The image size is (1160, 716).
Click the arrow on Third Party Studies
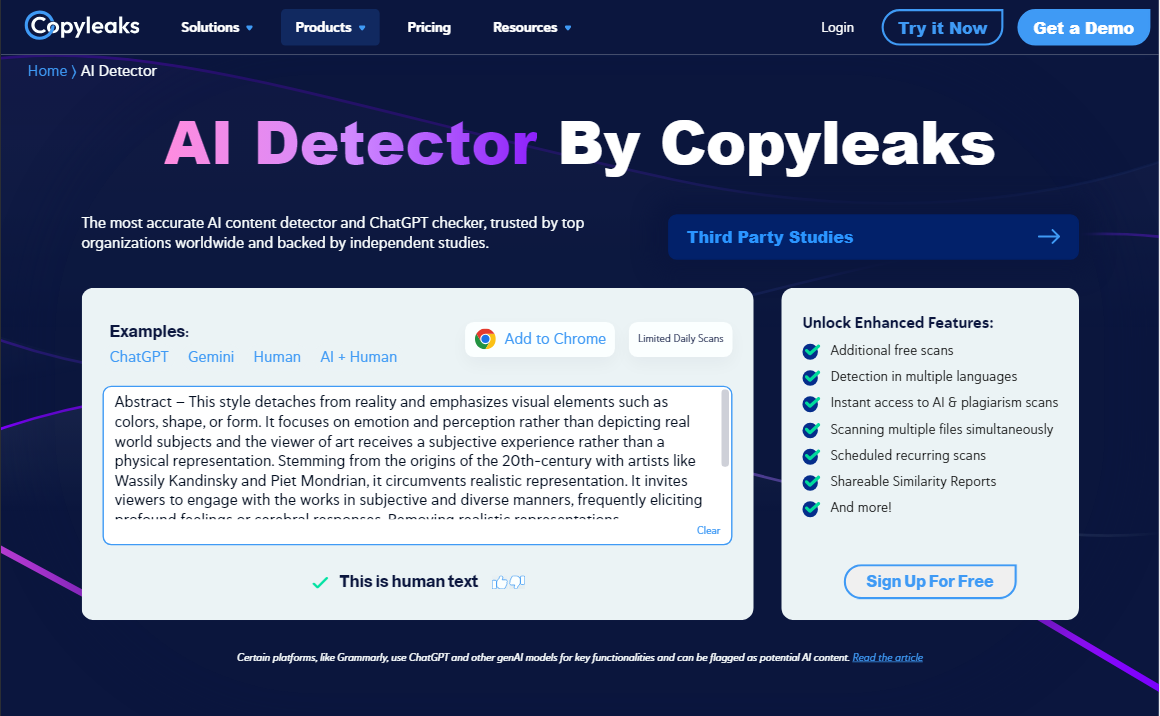(x=1049, y=237)
